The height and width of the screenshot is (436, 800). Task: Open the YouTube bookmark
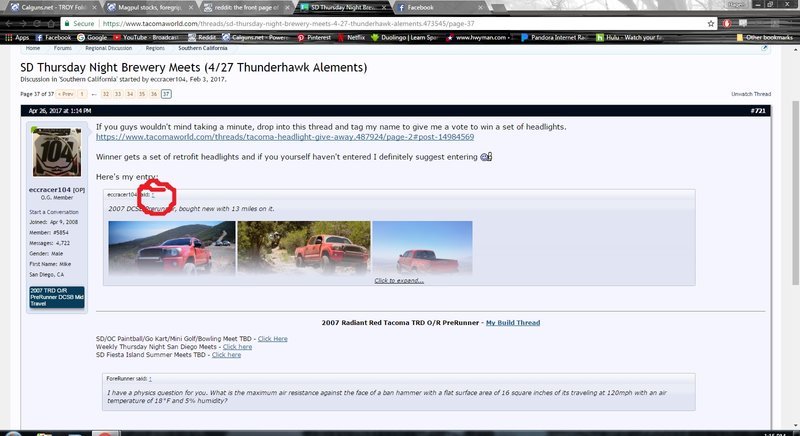(146, 37)
